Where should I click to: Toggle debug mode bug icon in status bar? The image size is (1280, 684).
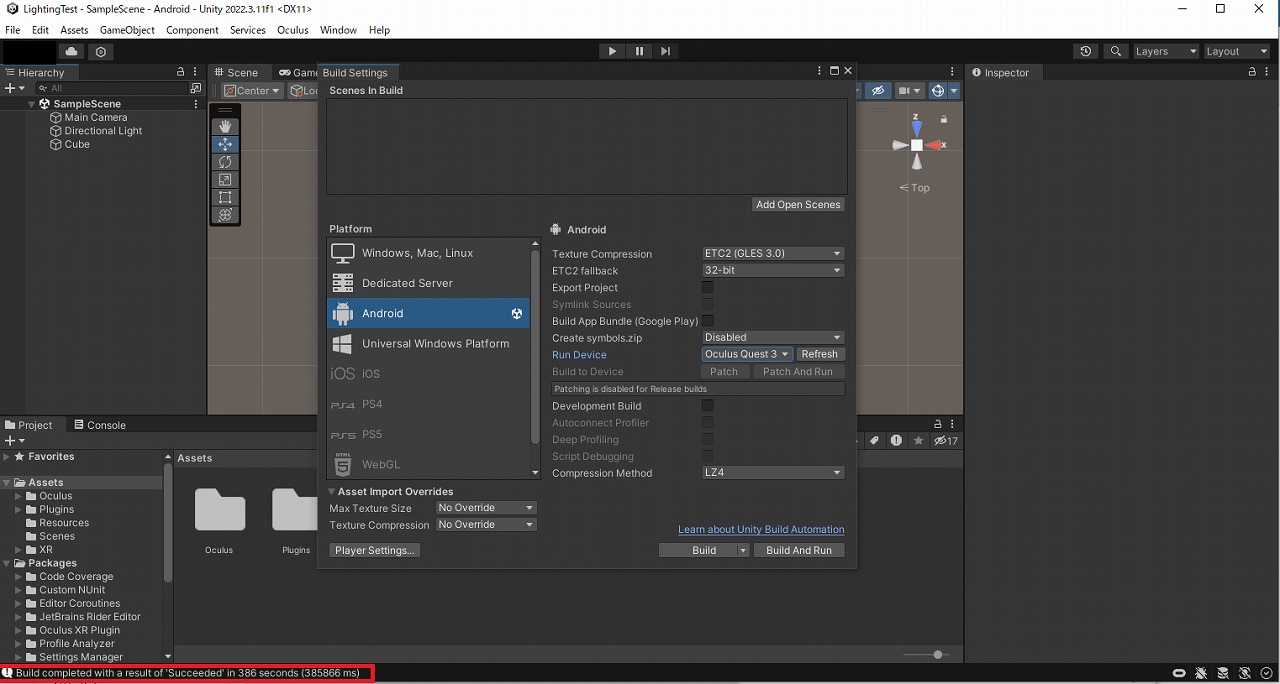[1201, 673]
